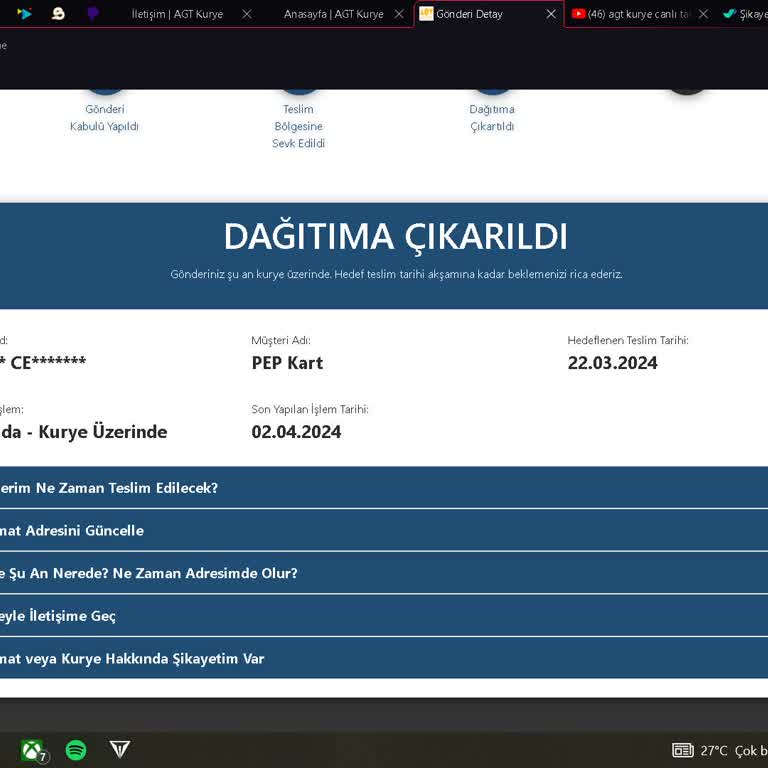Click the last action date 02.04.2024
The height and width of the screenshot is (768, 768).
[x=296, y=432]
